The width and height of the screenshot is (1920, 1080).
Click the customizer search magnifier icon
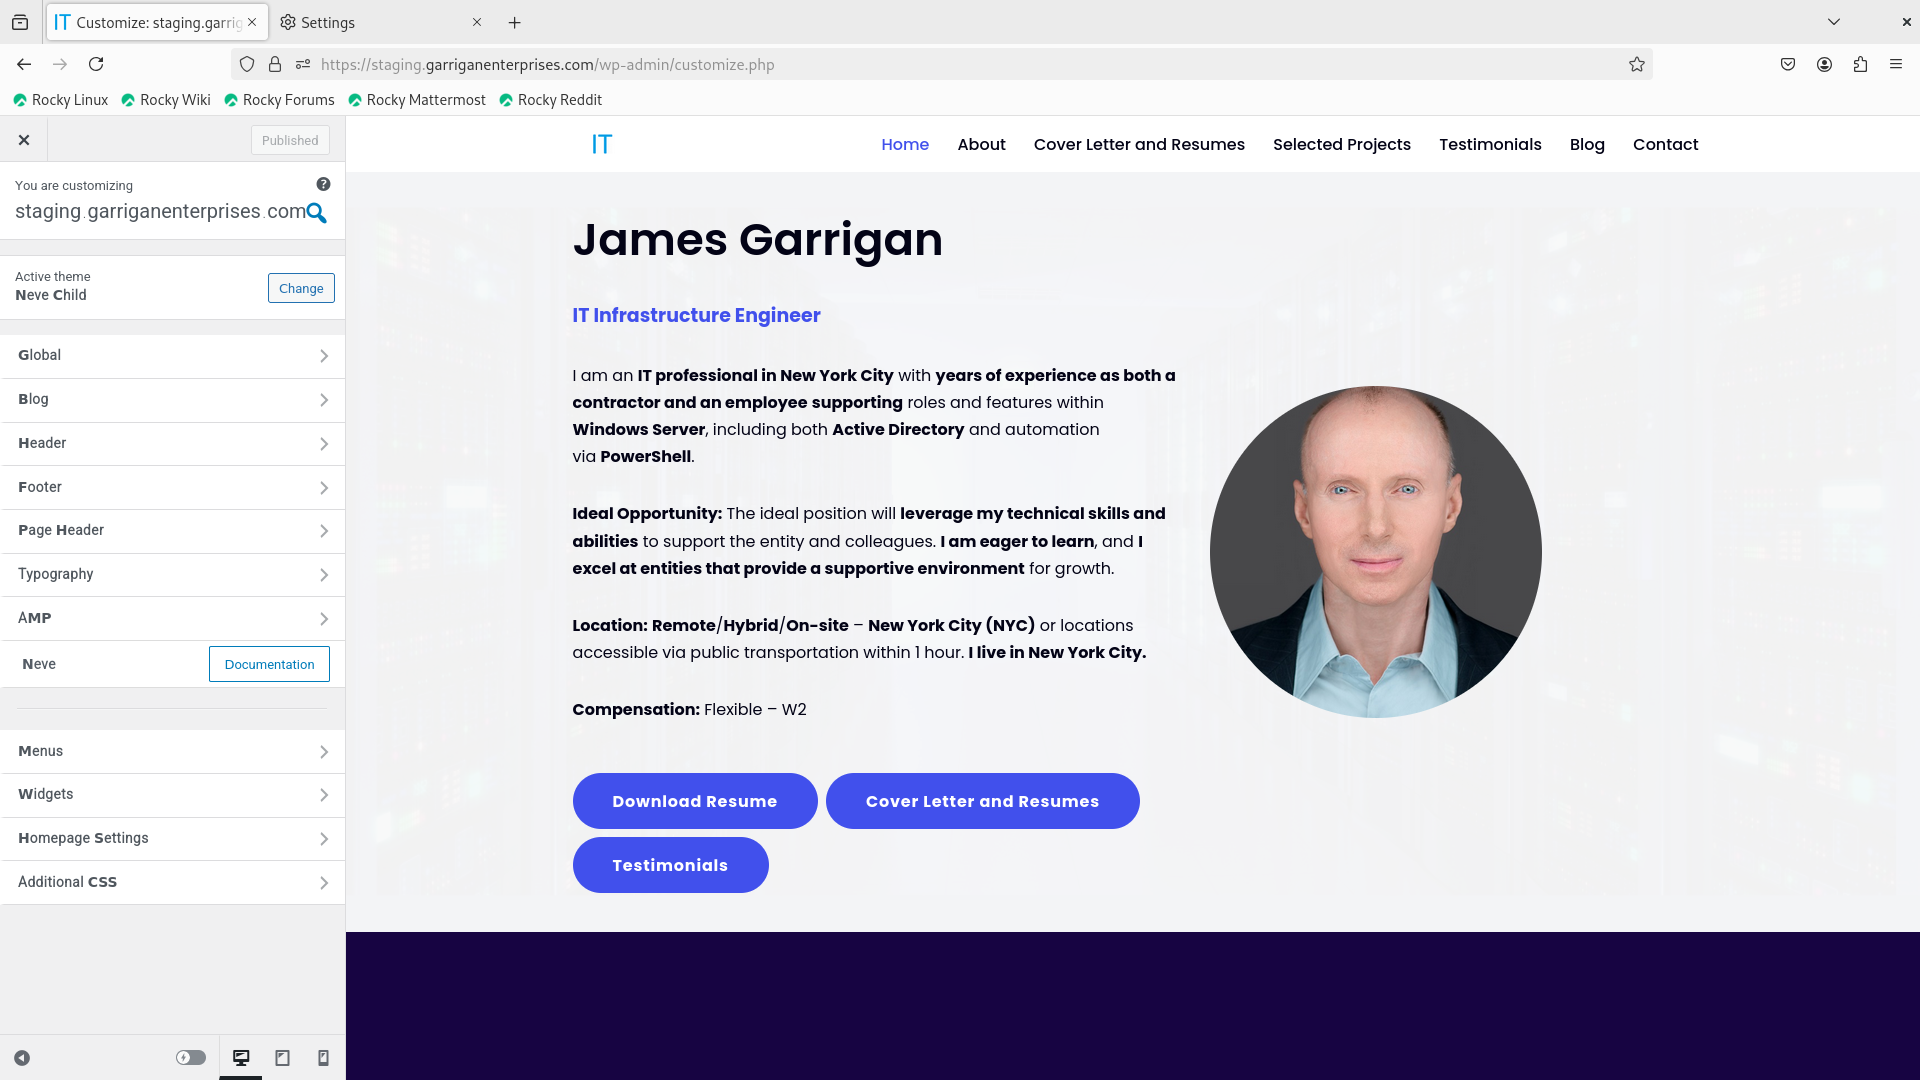pos(316,213)
